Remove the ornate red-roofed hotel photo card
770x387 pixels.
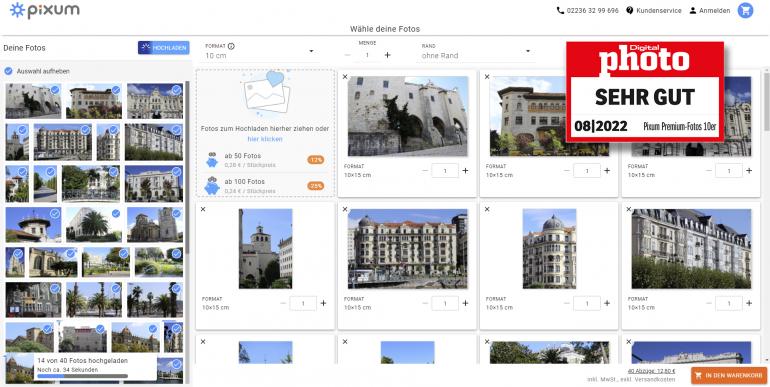[x=345, y=209]
